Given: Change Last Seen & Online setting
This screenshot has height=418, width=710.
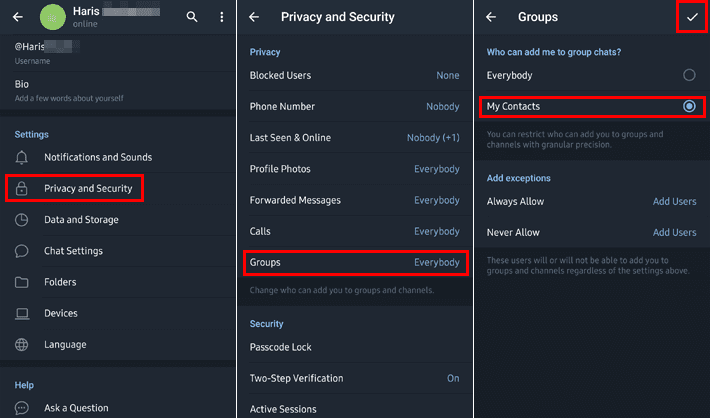Looking at the screenshot, I should coord(355,138).
